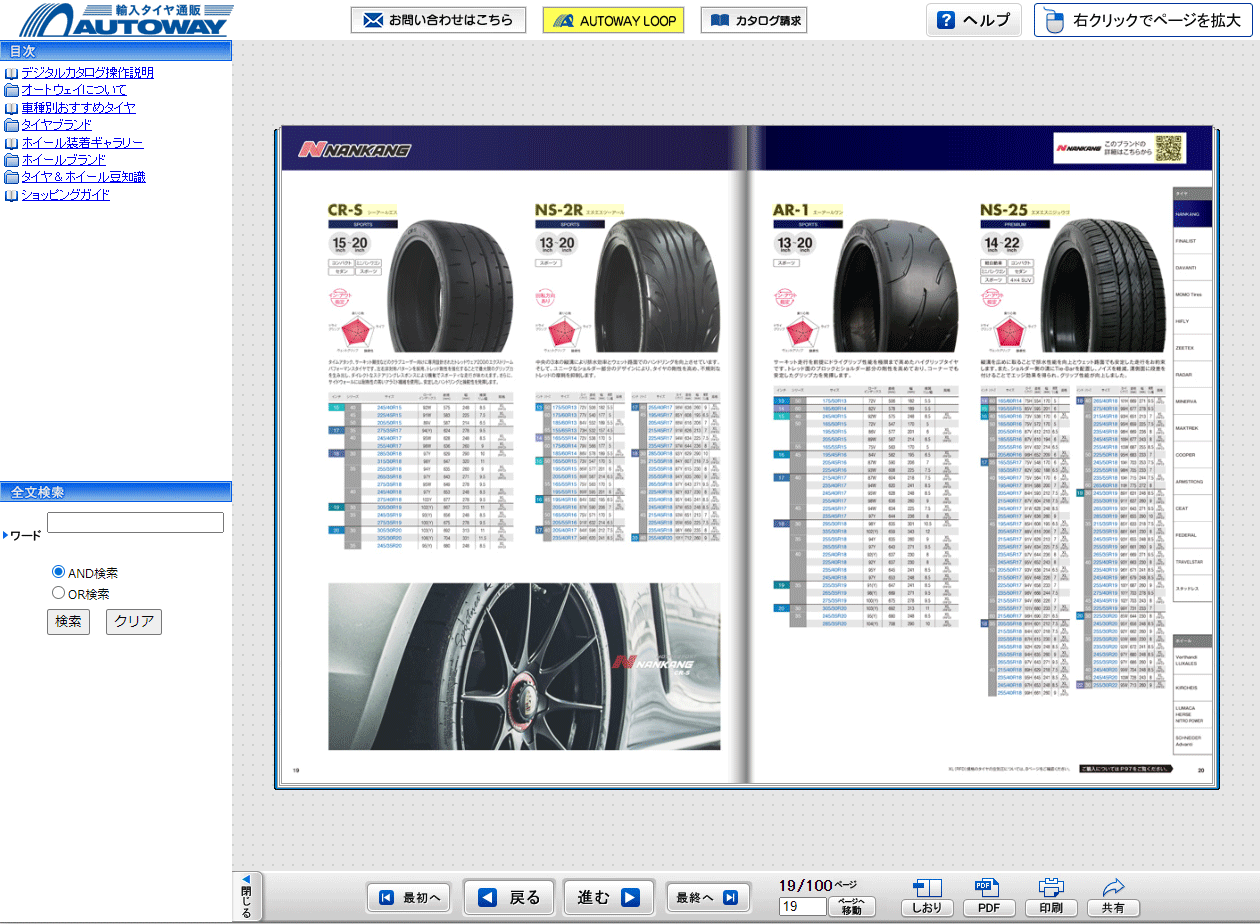Select the ZEETEX index tab
Viewport: 1260px width, 924px height.
click(x=1192, y=348)
